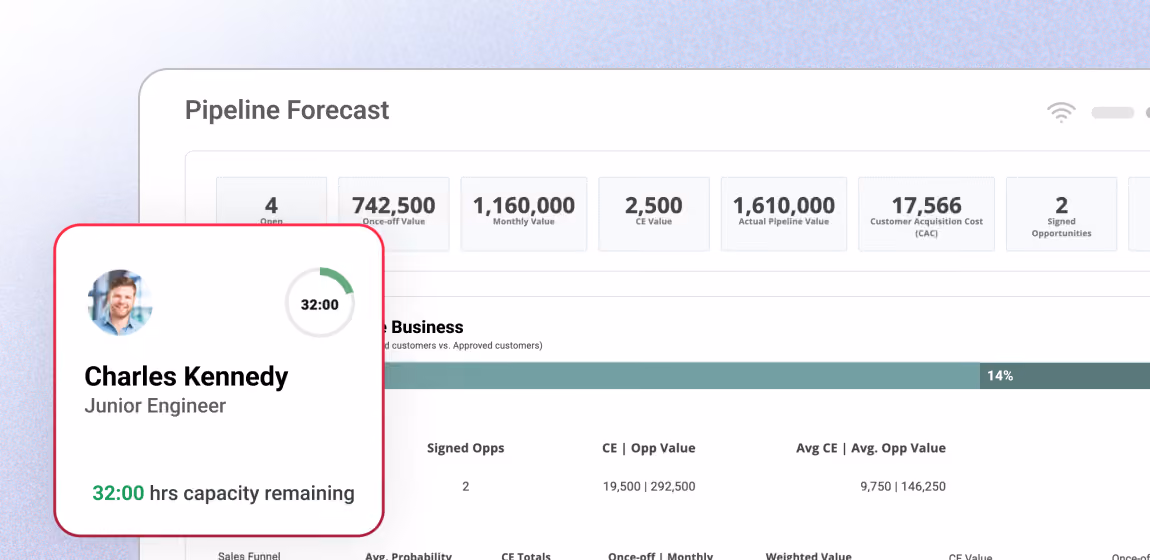
Task: Click the Pipeline Forecast title
Action: (x=287, y=110)
